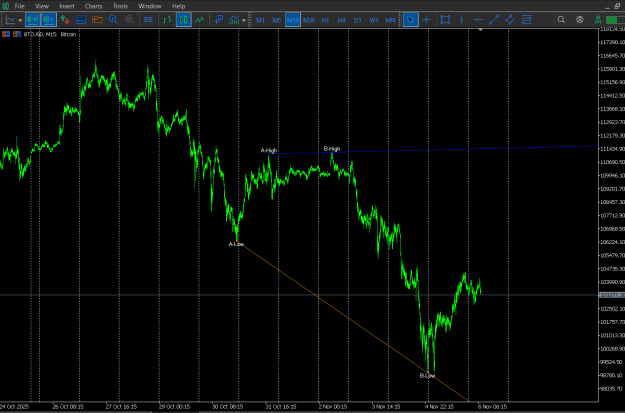
Task: Select the MN timeframe
Action: pyautogui.click(x=390, y=20)
